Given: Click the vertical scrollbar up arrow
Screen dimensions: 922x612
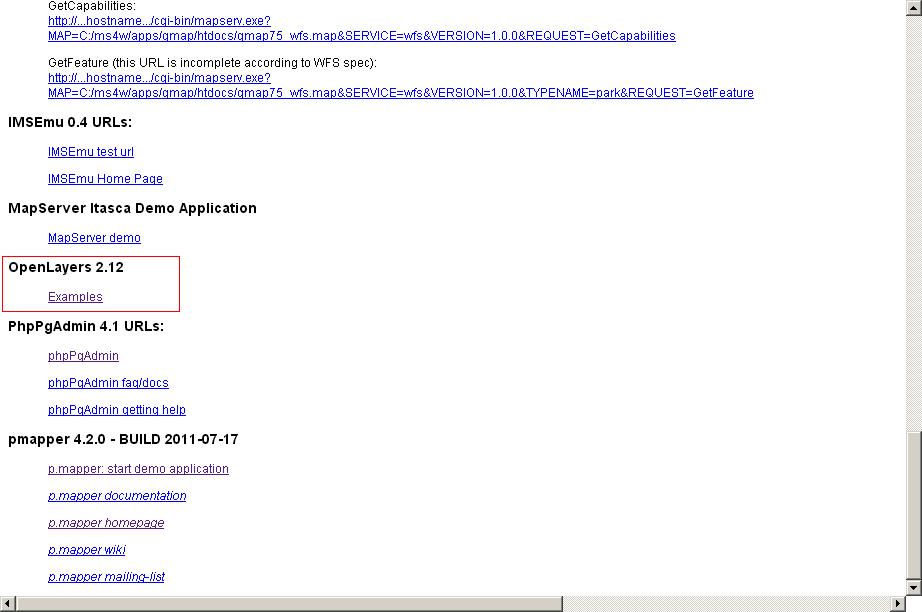Looking at the screenshot, I should click(914, 8).
